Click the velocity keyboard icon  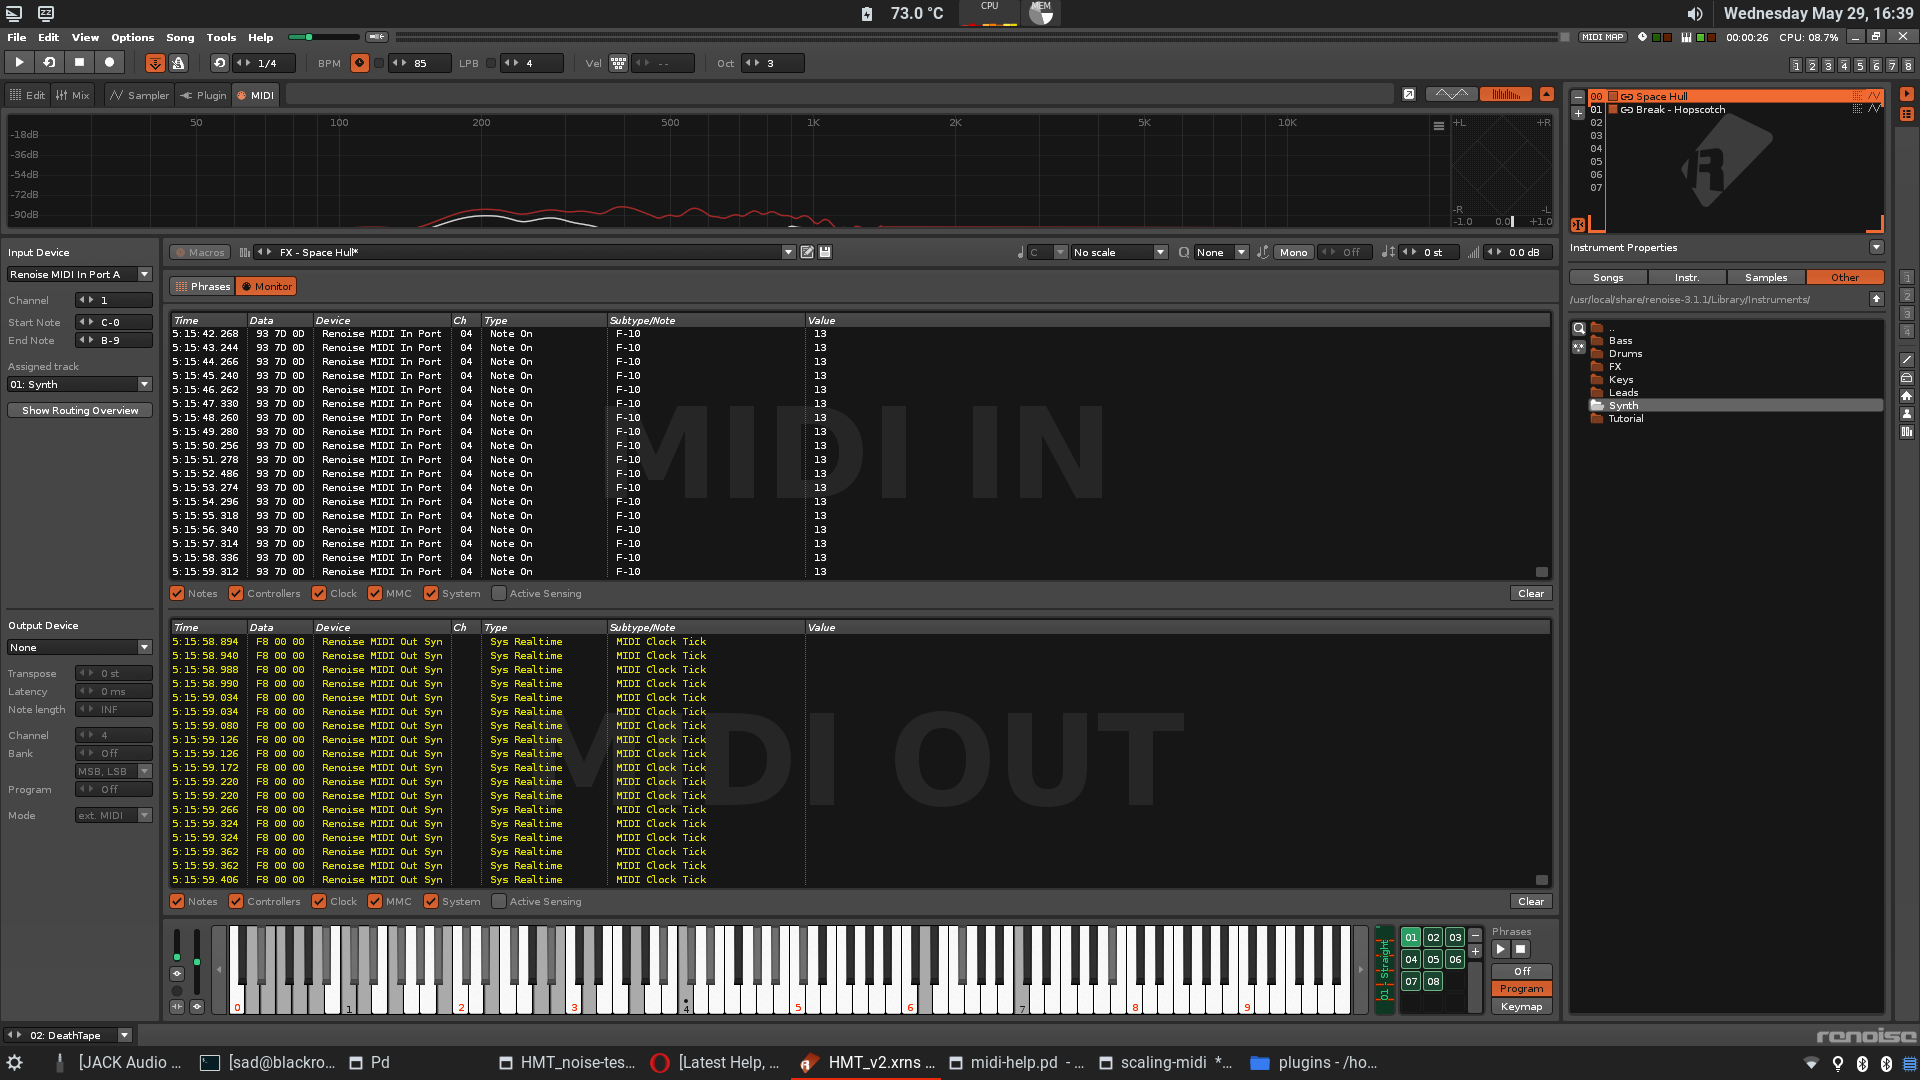click(x=619, y=63)
